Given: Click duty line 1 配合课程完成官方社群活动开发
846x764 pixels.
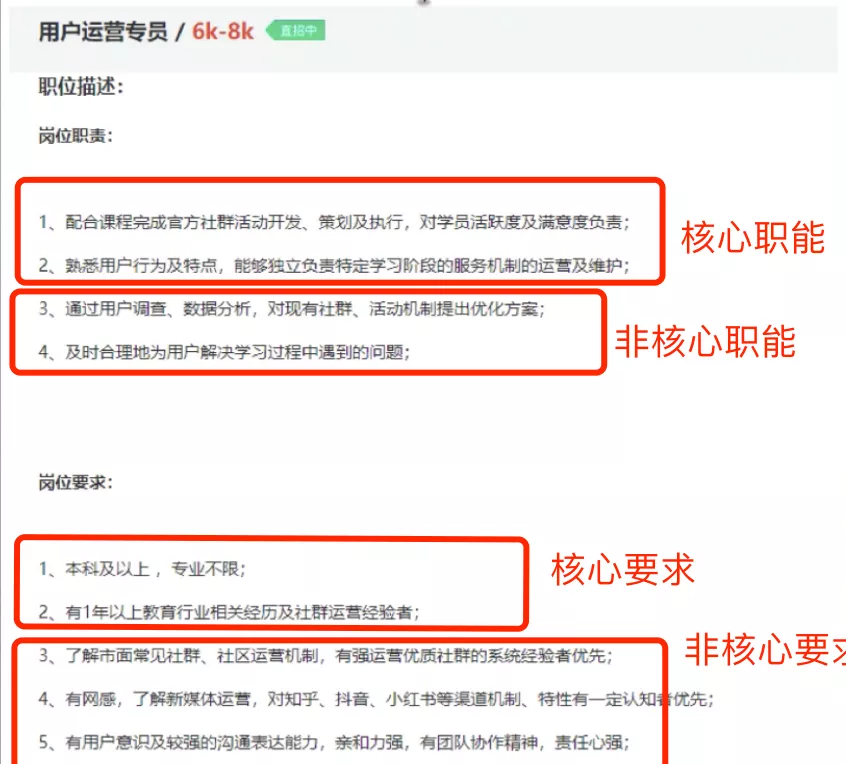Looking at the screenshot, I should point(334,222).
